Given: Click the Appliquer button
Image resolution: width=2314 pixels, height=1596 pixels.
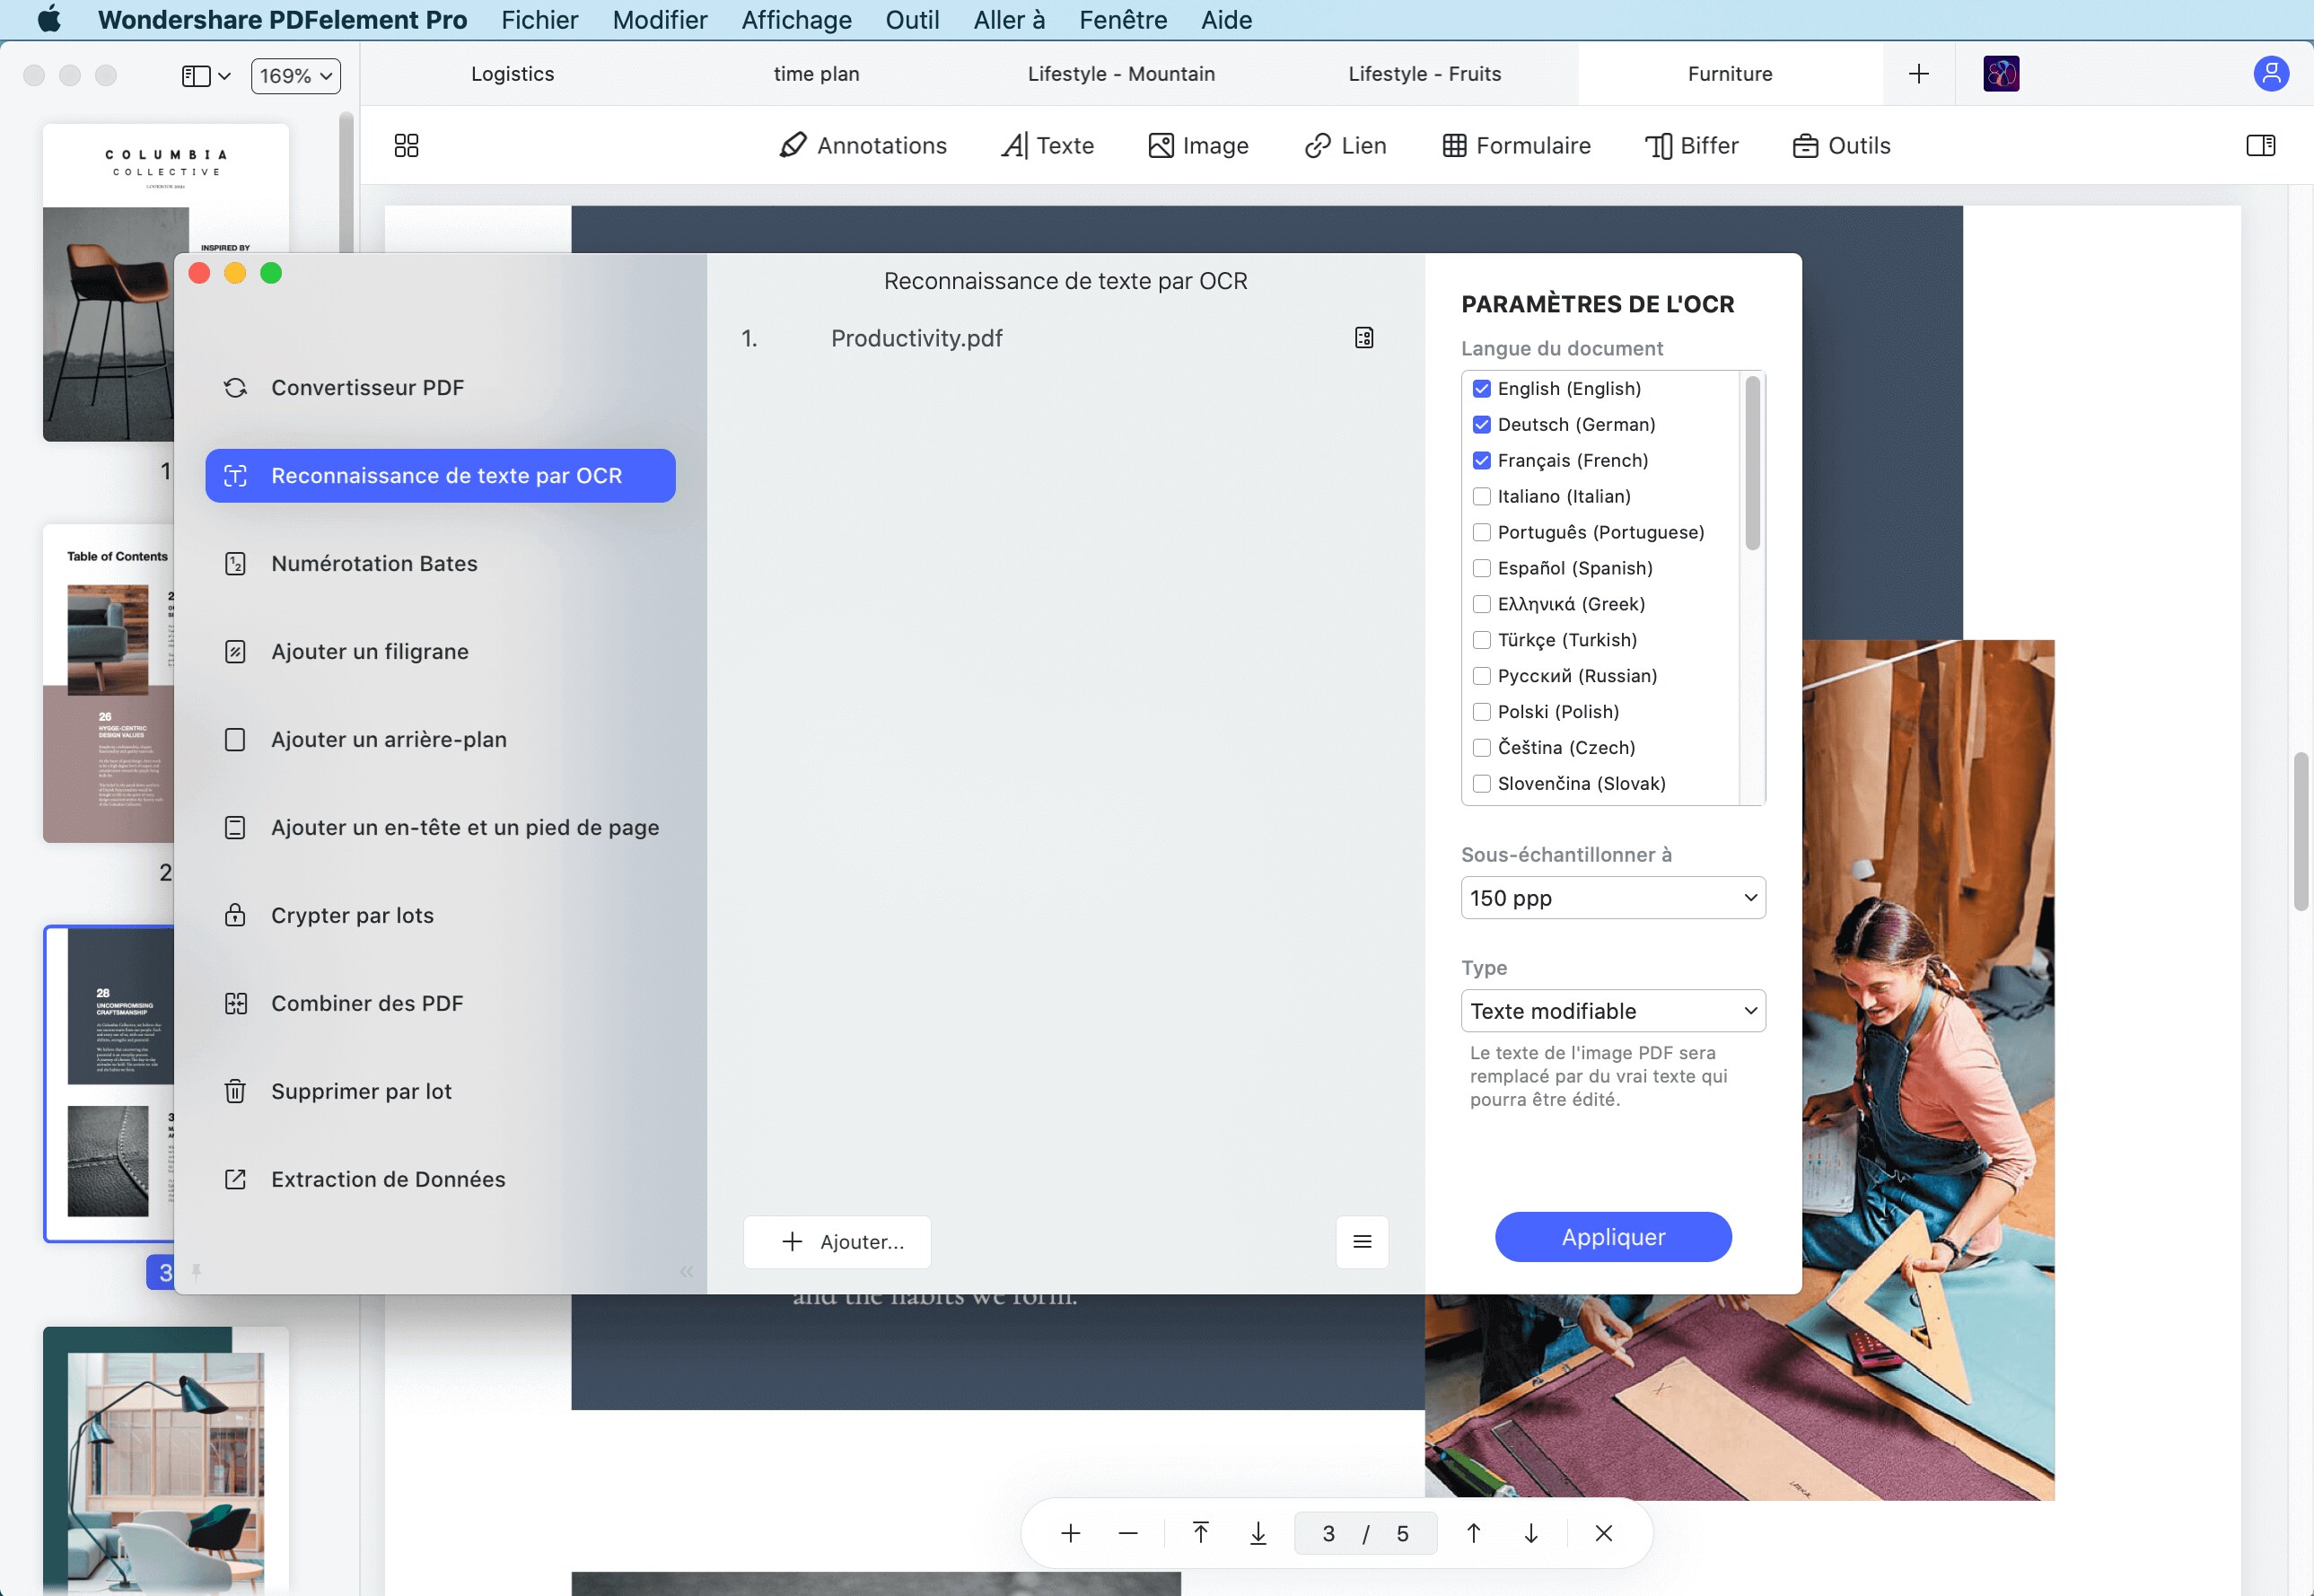Looking at the screenshot, I should point(1612,1236).
